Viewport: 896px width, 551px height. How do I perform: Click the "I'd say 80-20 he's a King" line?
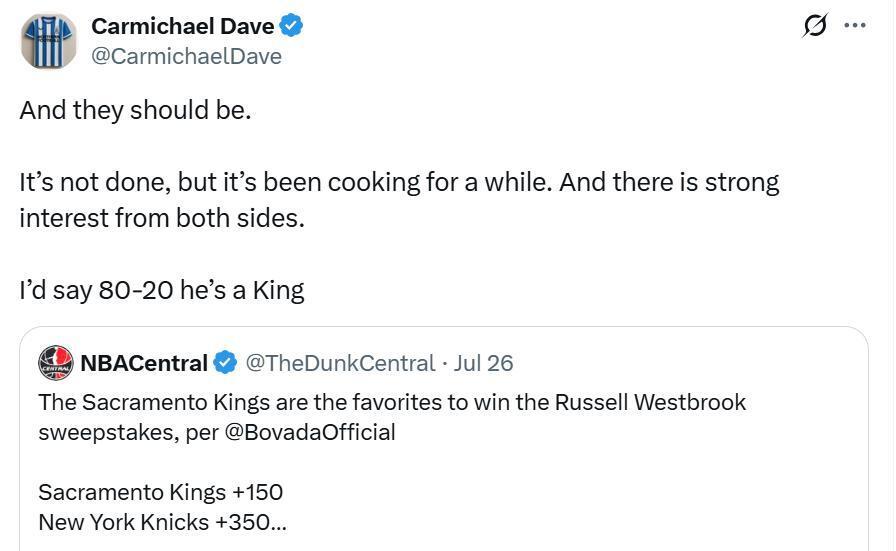[x=162, y=290]
